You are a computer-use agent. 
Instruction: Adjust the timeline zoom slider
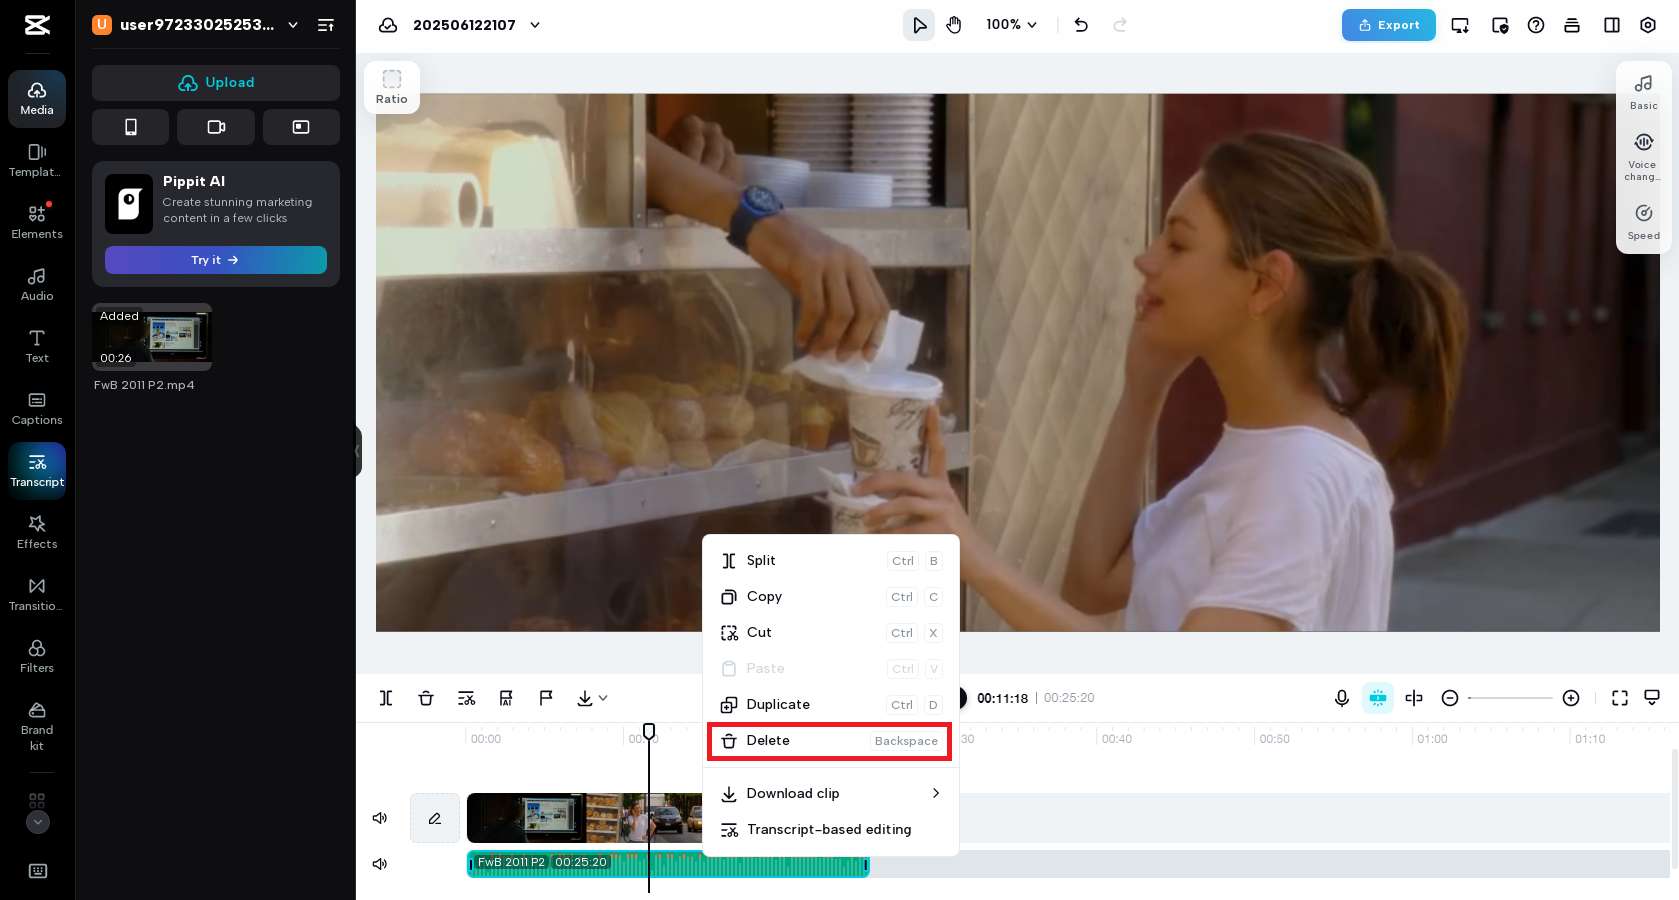point(1510,698)
